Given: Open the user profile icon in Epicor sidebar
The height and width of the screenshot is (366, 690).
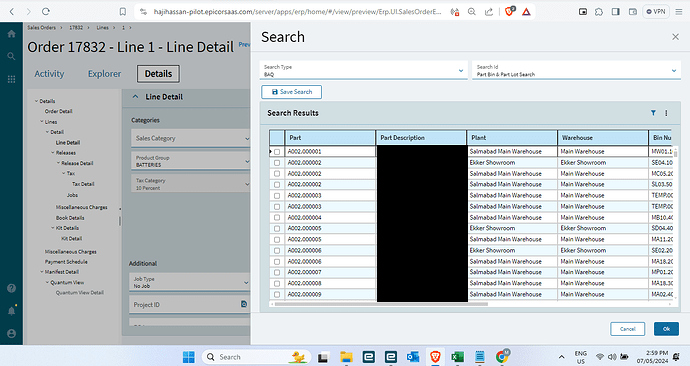Looking at the screenshot, I should [11, 333].
